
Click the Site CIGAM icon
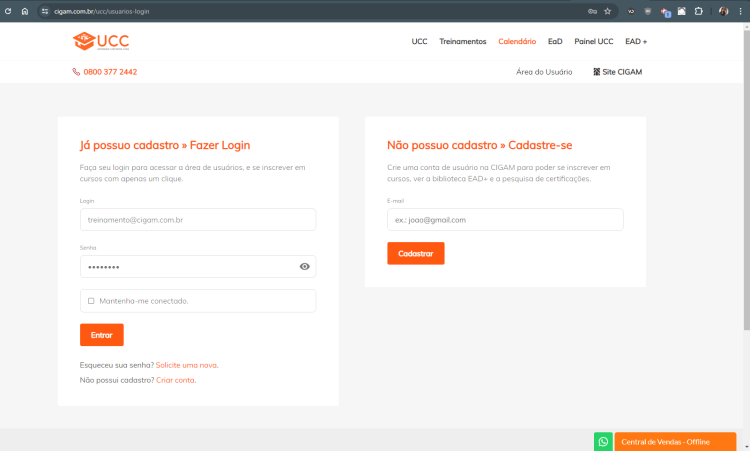pos(596,72)
